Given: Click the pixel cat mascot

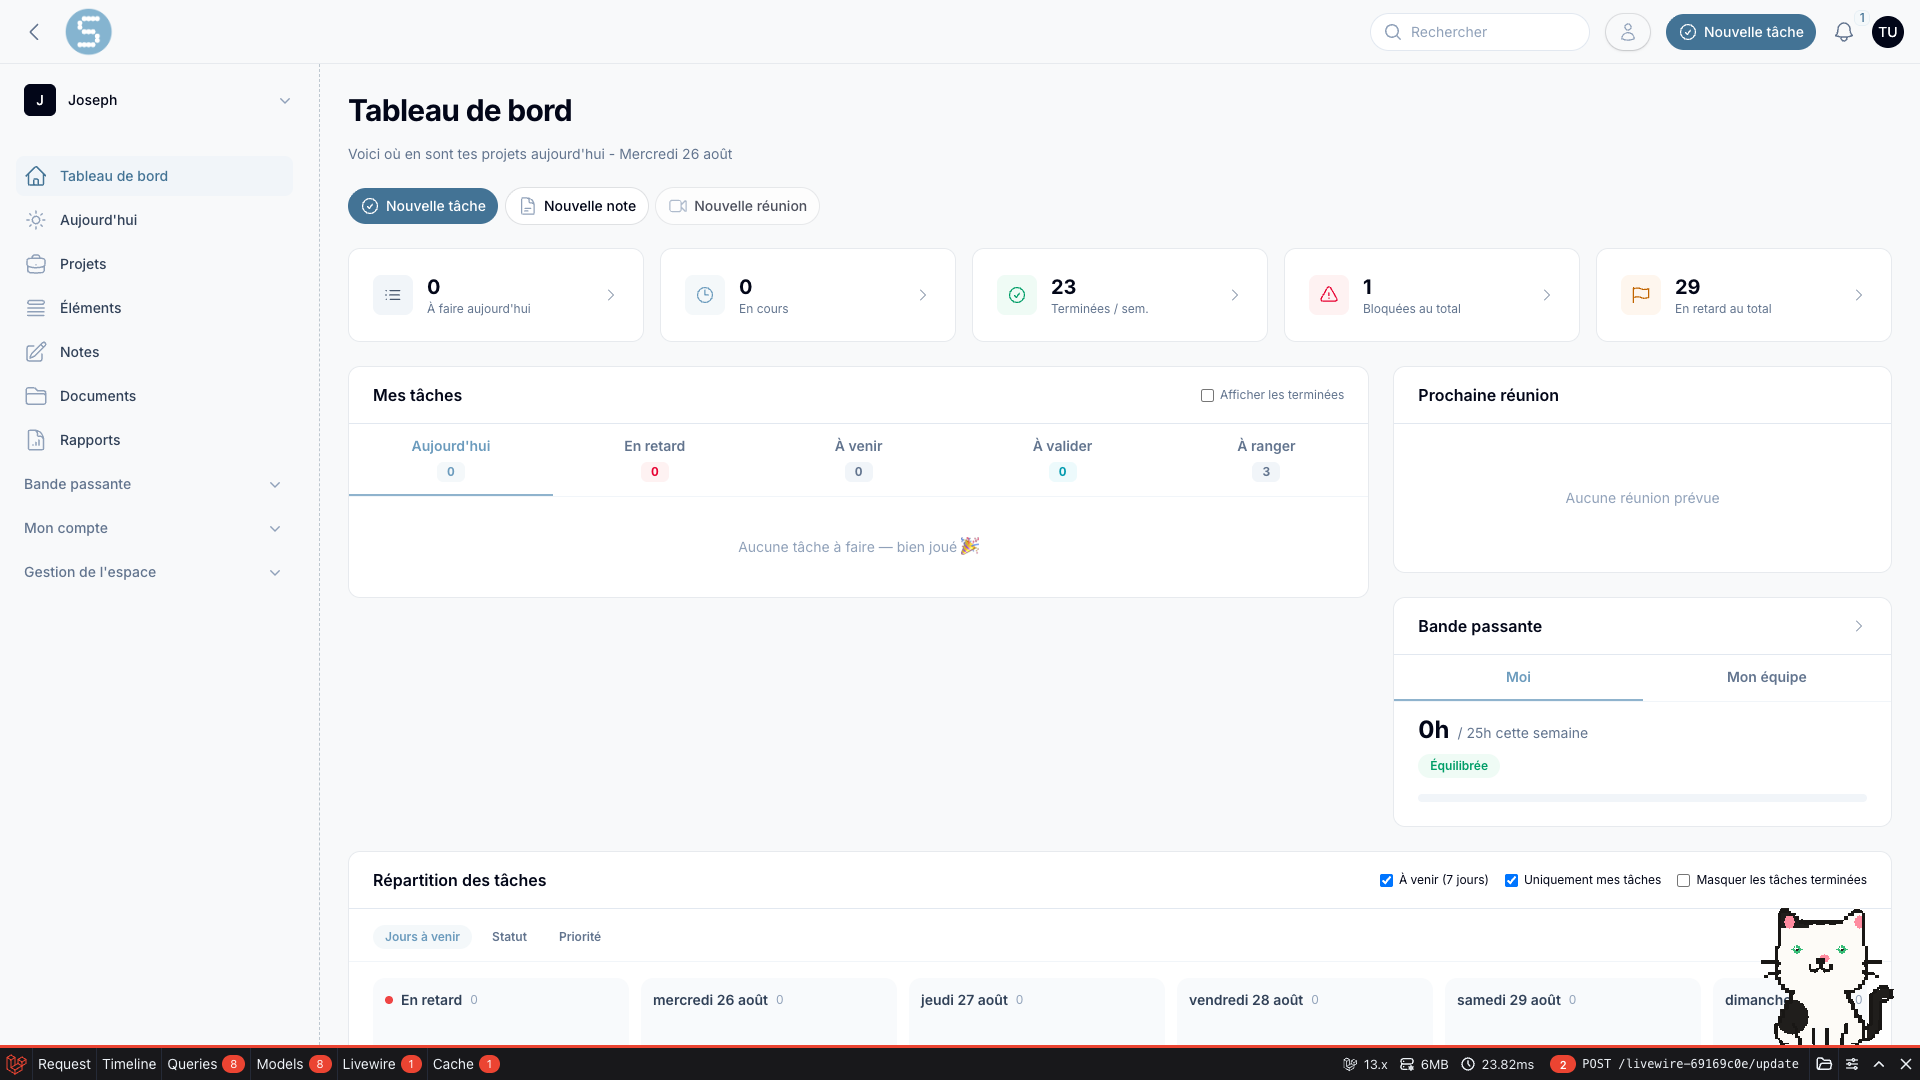Looking at the screenshot, I should point(1825,976).
